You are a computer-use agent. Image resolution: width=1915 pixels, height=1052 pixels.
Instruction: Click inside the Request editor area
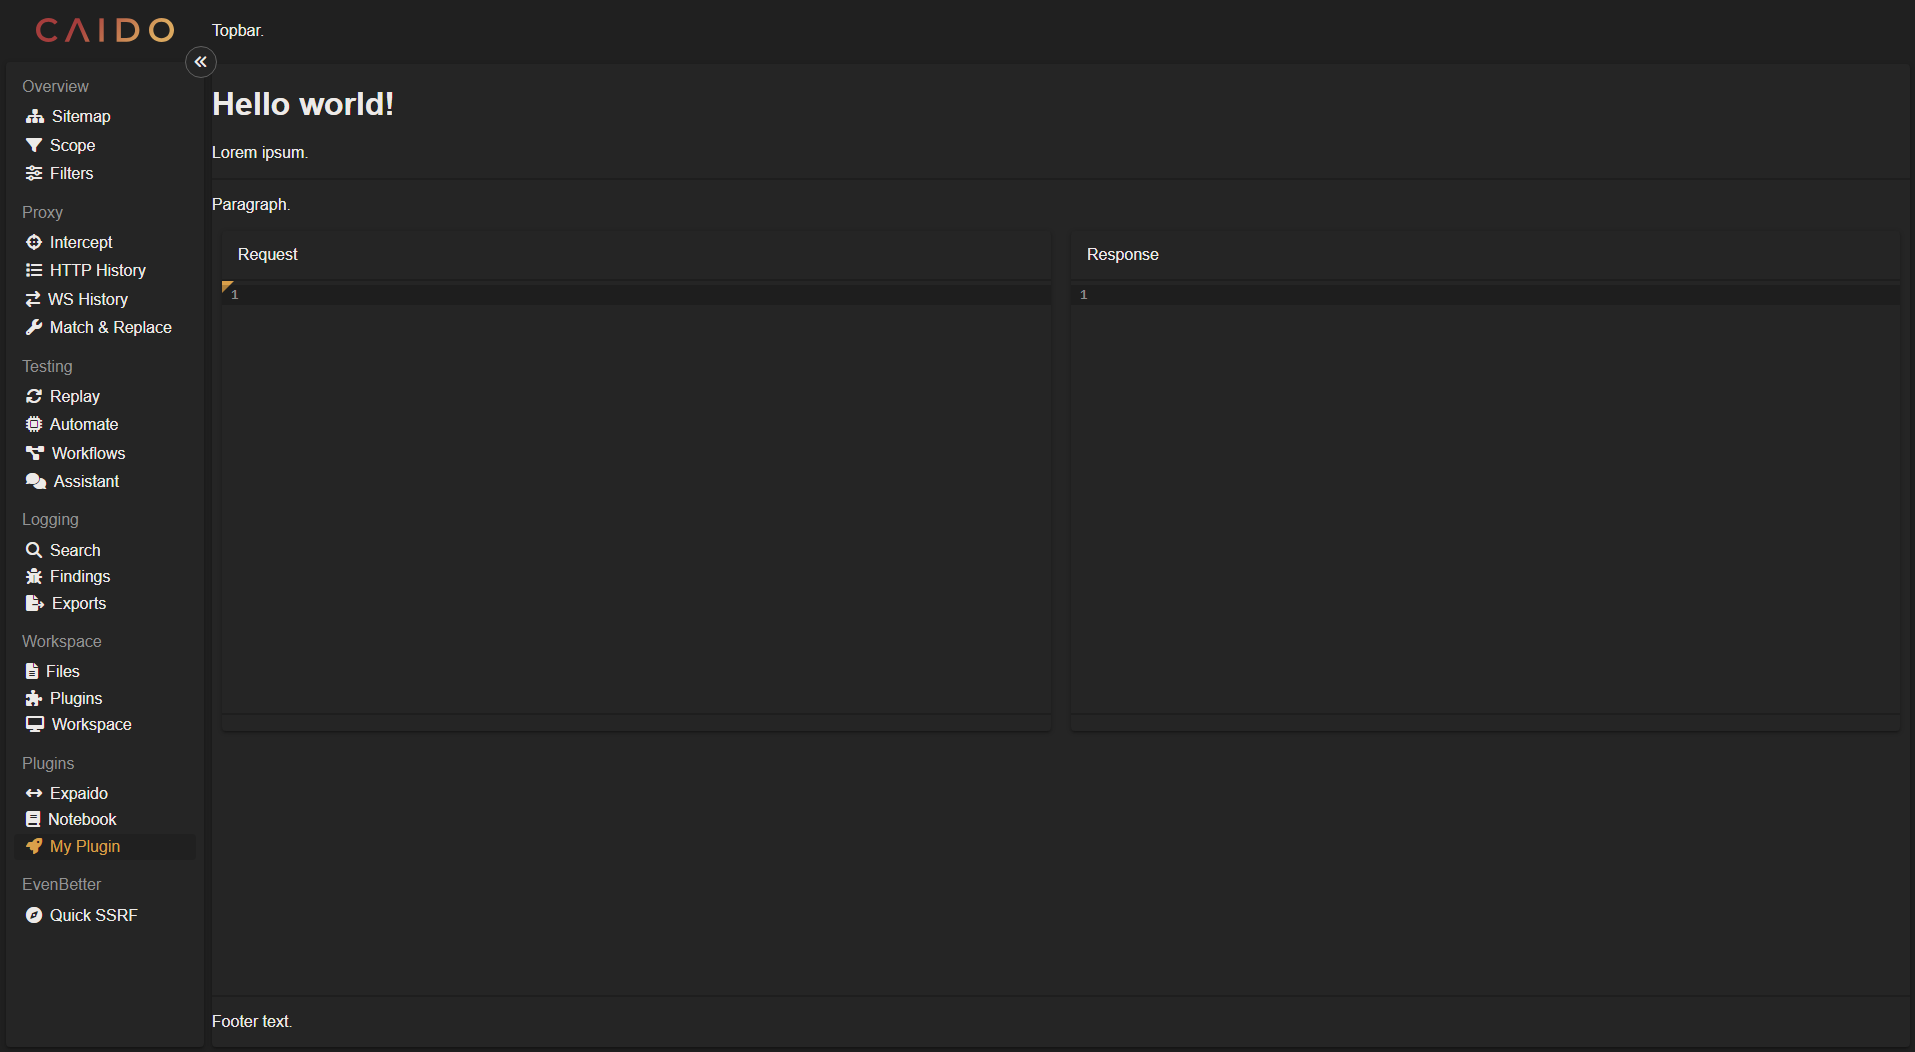click(x=636, y=500)
